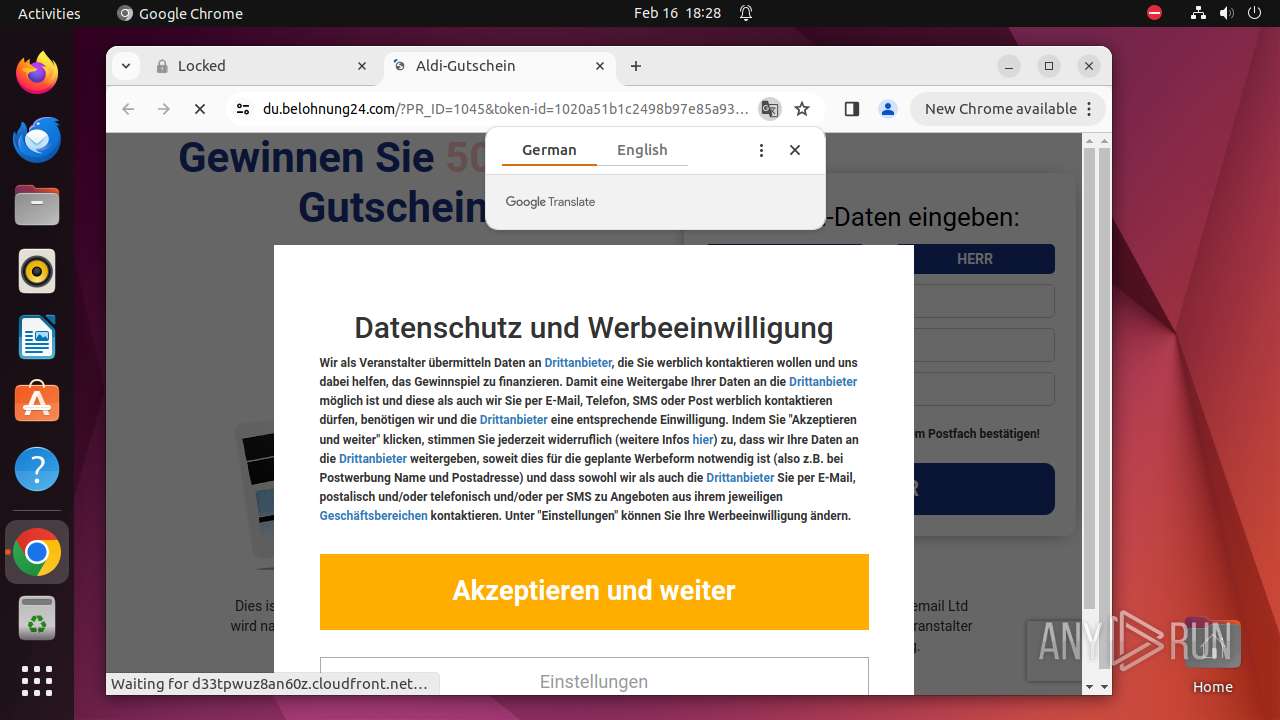Click the network status icon in top bar
The image size is (1280, 720).
click(x=1199, y=13)
